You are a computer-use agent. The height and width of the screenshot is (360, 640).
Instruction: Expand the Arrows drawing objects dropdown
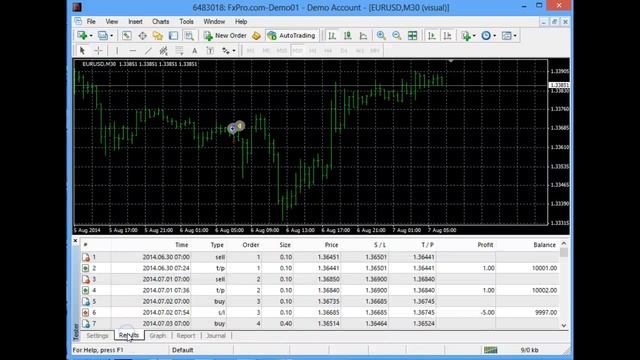[x=233, y=51]
